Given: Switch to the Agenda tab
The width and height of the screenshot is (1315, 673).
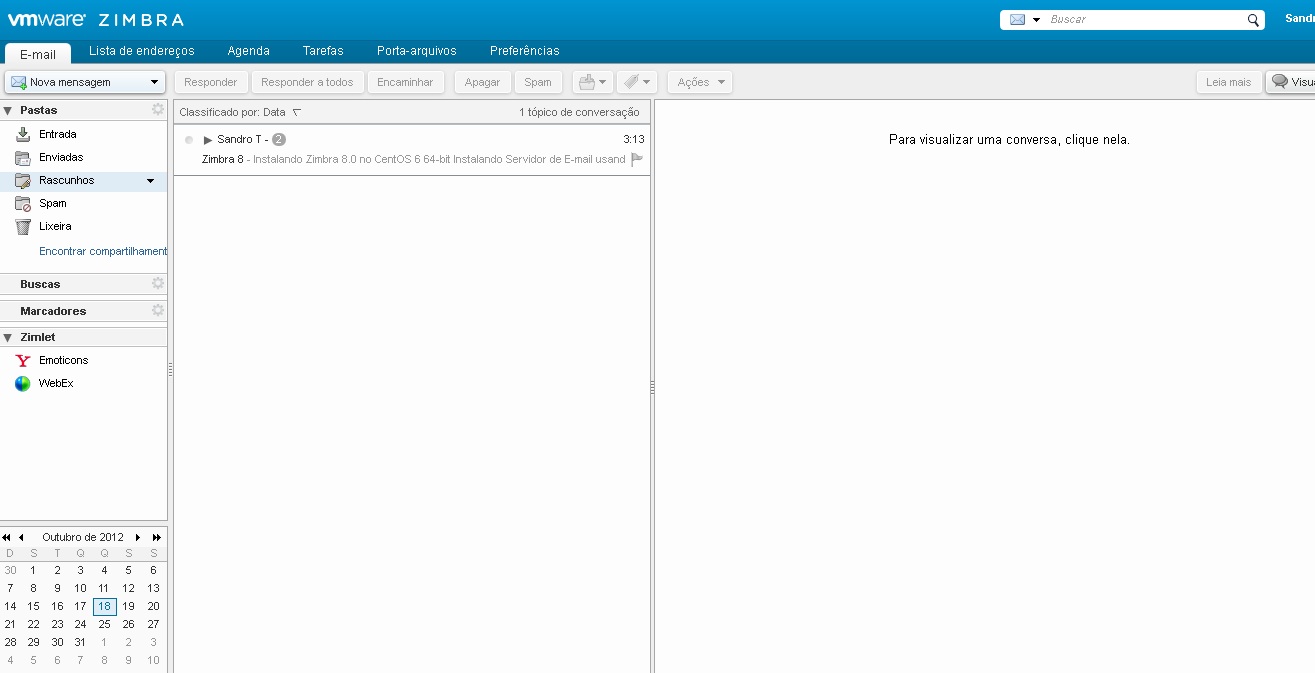Looking at the screenshot, I should (248, 51).
